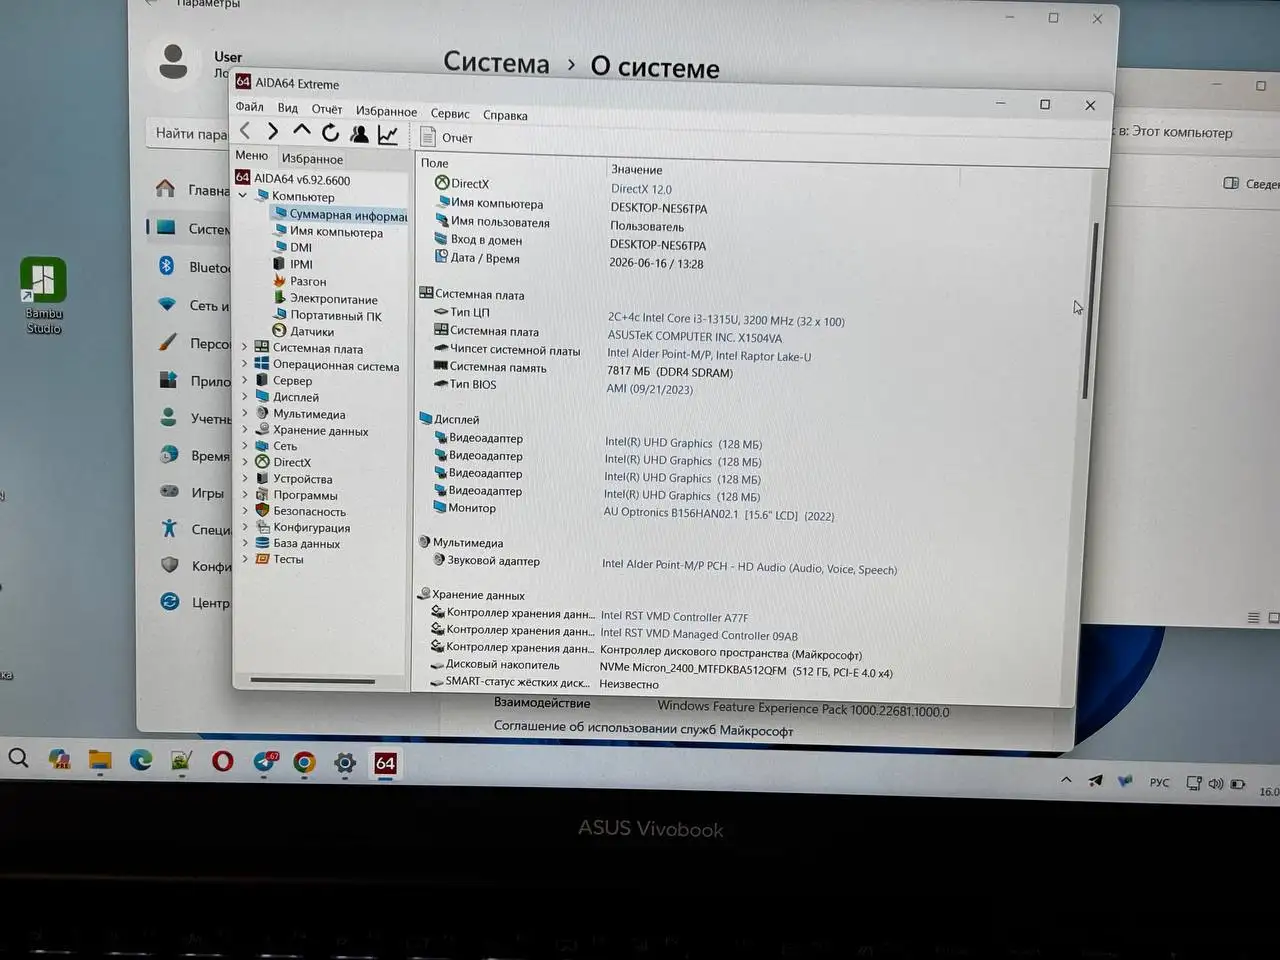Switch to the Меню tab in left panel
Image resolution: width=1280 pixels, height=960 pixels.
click(252, 155)
